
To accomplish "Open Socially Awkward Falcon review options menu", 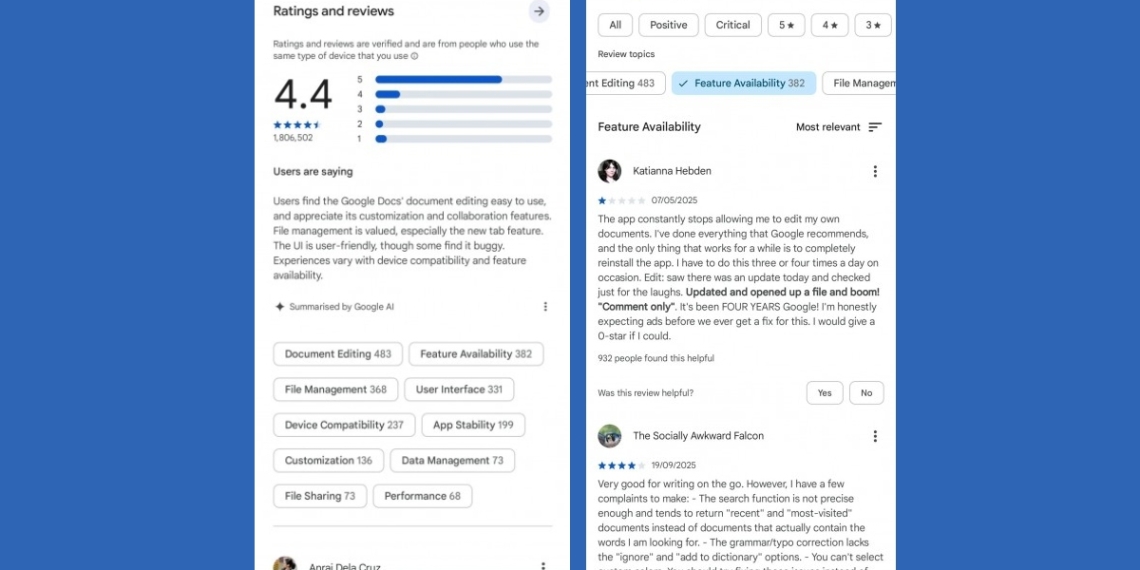I will click(x=875, y=436).
